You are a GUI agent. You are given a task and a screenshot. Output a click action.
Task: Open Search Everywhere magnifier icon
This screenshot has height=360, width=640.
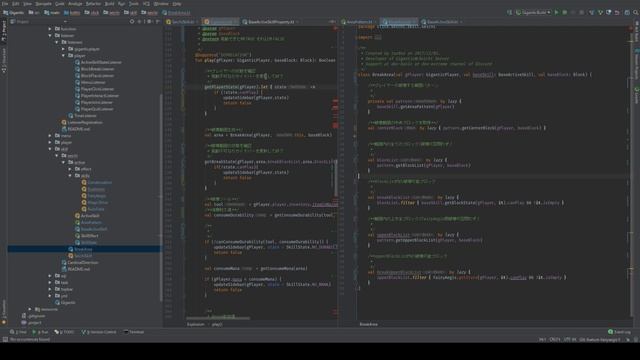tap(636, 13)
